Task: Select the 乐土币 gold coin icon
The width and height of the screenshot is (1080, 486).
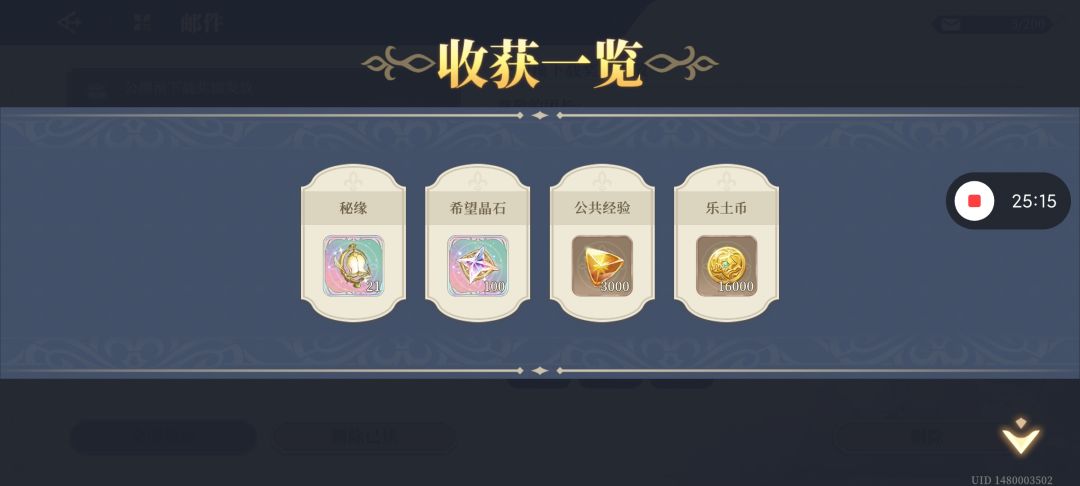Action: [x=727, y=266]
